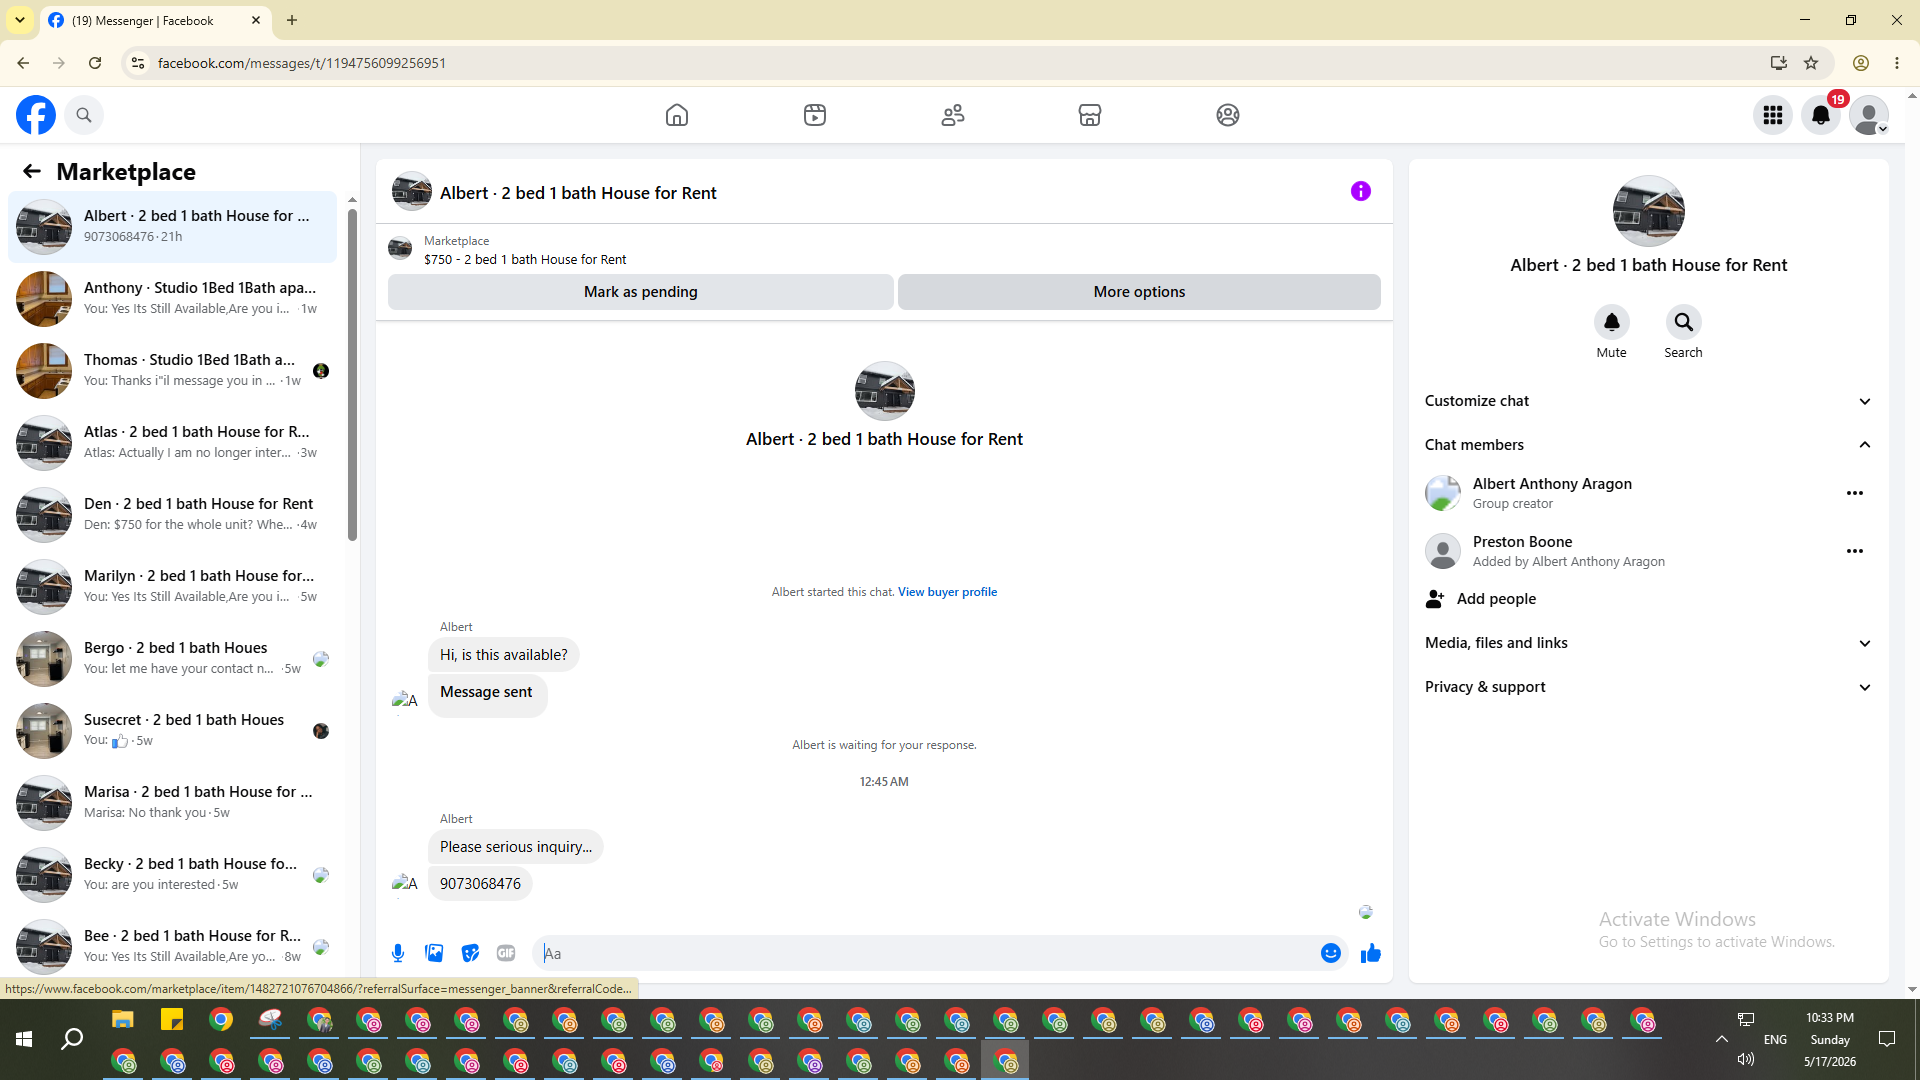Open the nine-dot Menu grid
The image size is (1920, 1080).
[1773, 115]
